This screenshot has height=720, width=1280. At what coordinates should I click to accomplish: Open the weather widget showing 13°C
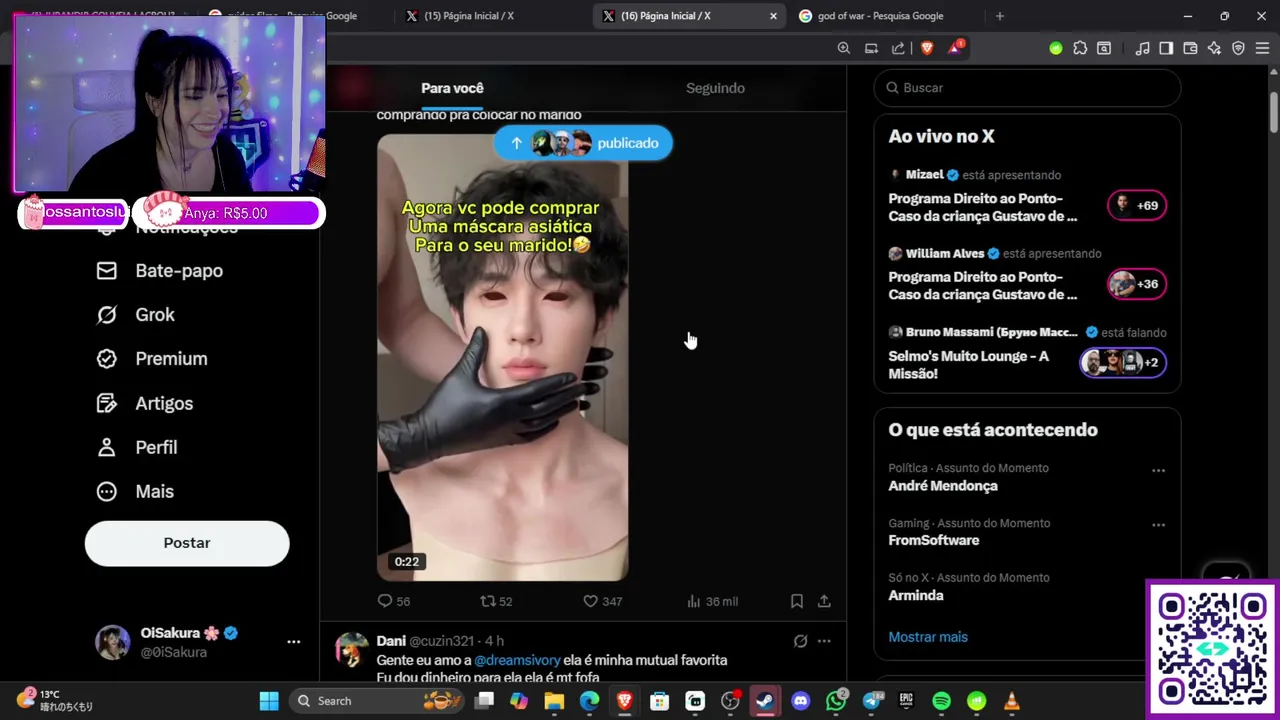[x=55, y=700]
